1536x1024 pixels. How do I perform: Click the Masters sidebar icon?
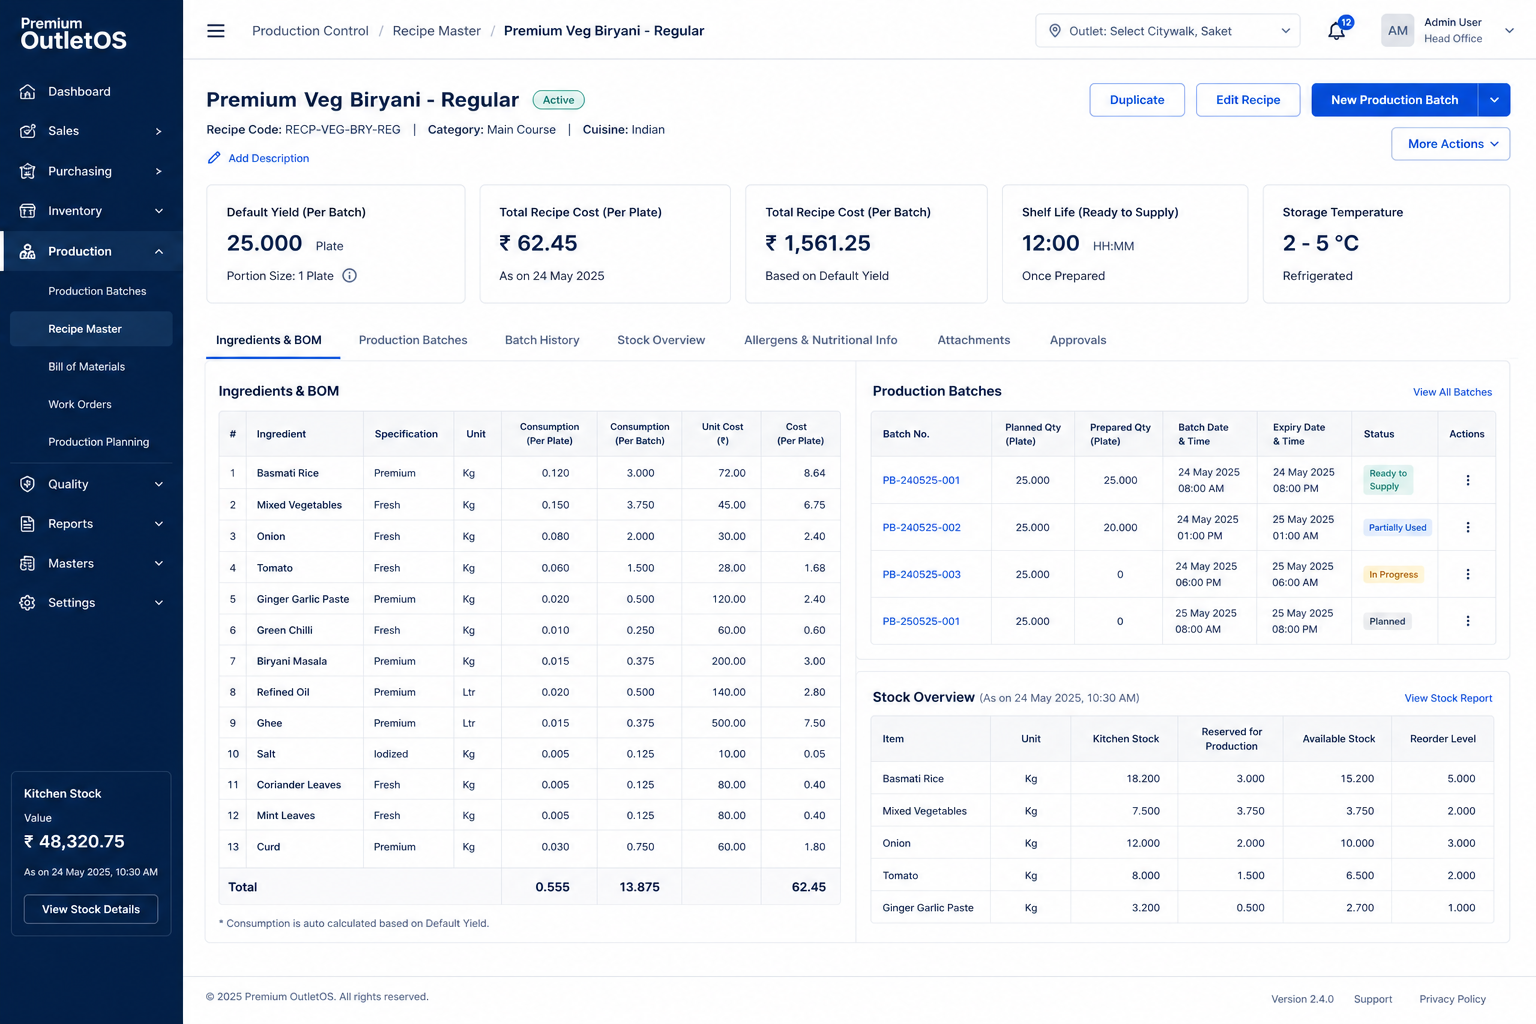28,564
